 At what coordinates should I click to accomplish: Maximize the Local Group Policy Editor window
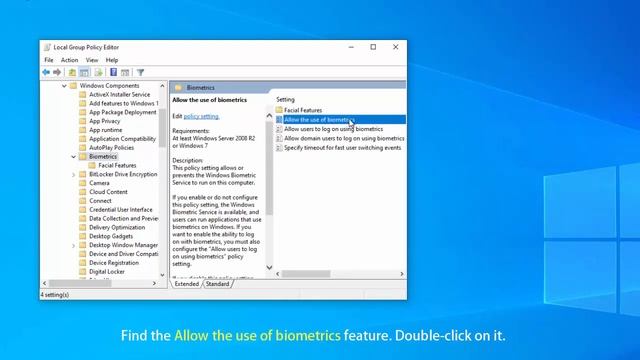click(373, 47)
